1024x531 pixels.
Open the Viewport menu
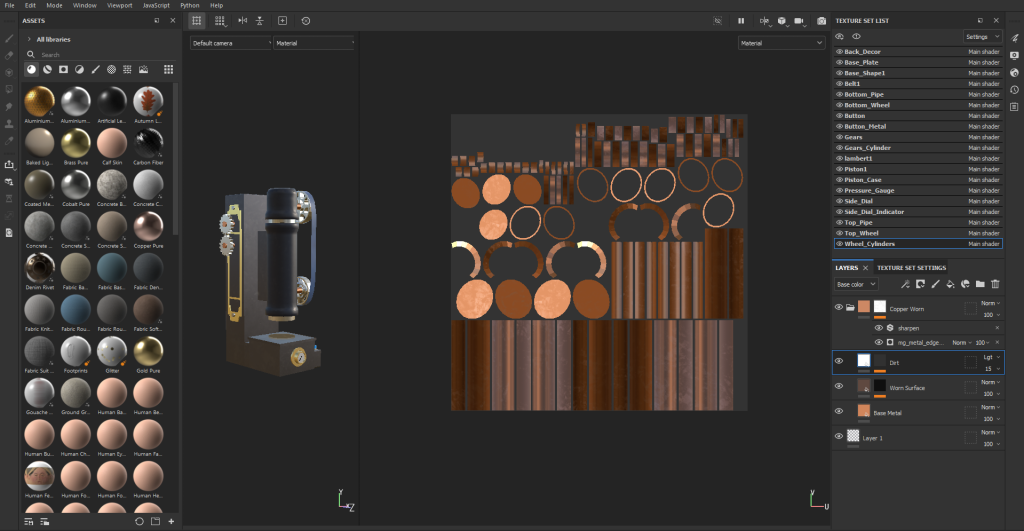[x=118, y=5]
